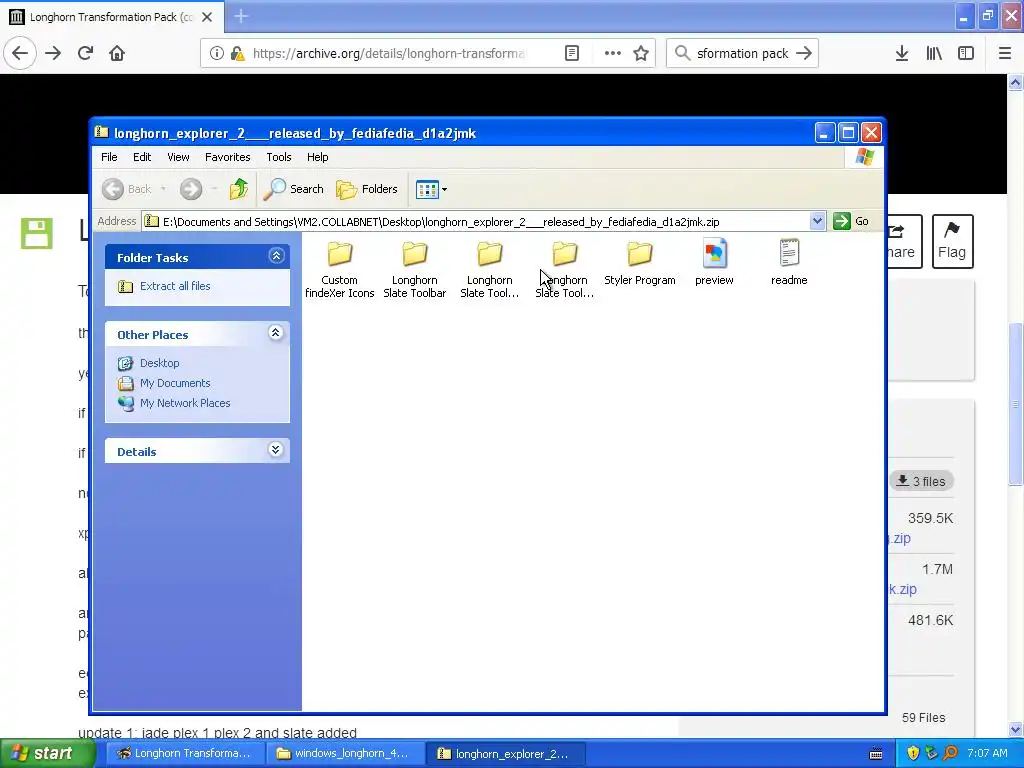
Task: Expand the Address bar dropdown arrow
Action: point(817,221)
